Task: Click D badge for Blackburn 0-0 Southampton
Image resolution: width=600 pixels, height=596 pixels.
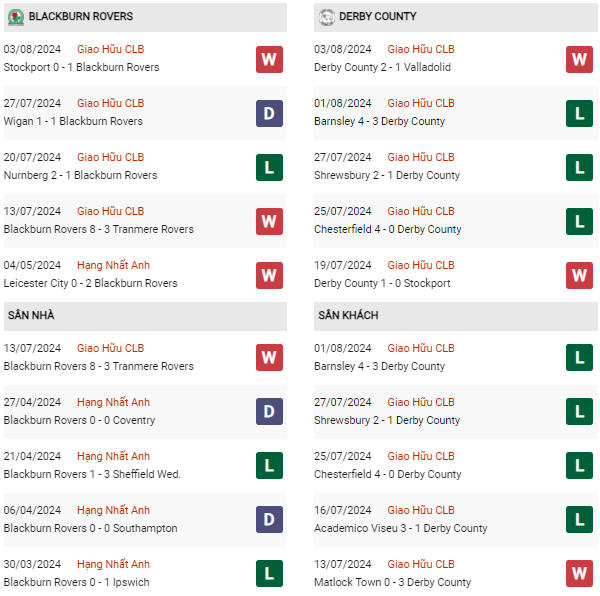Action: [x=269, y=520]
